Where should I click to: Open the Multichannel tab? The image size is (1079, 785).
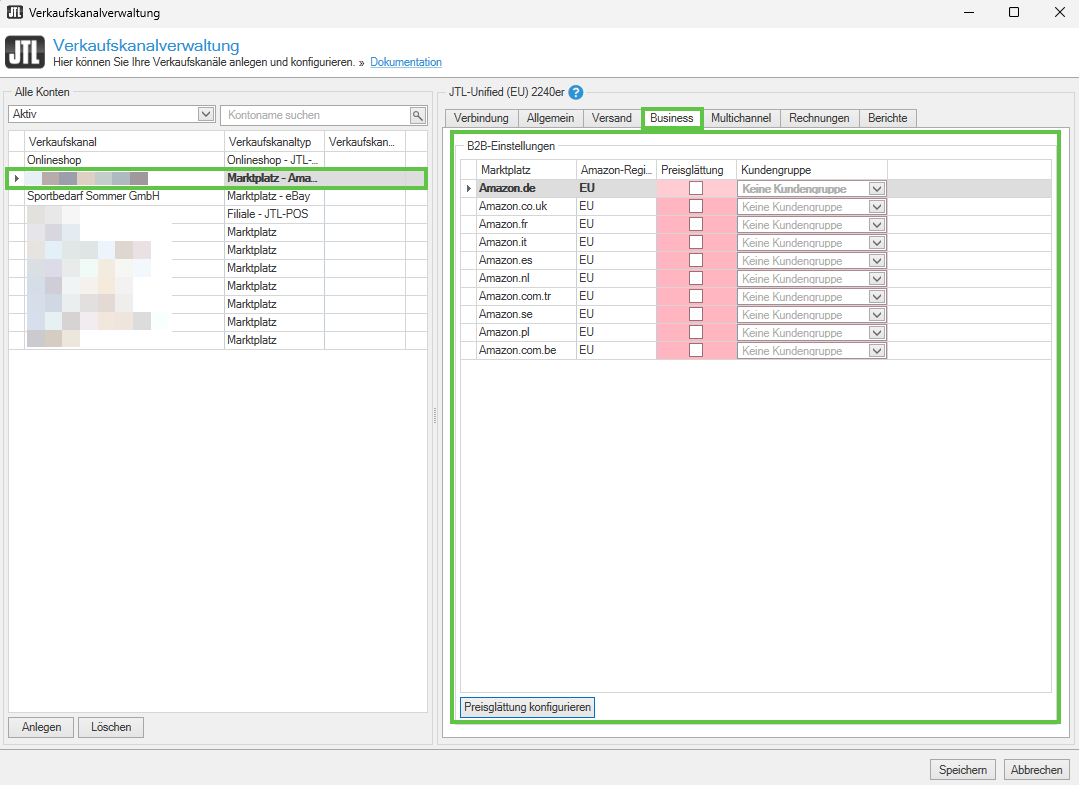(x=741, y=118)
